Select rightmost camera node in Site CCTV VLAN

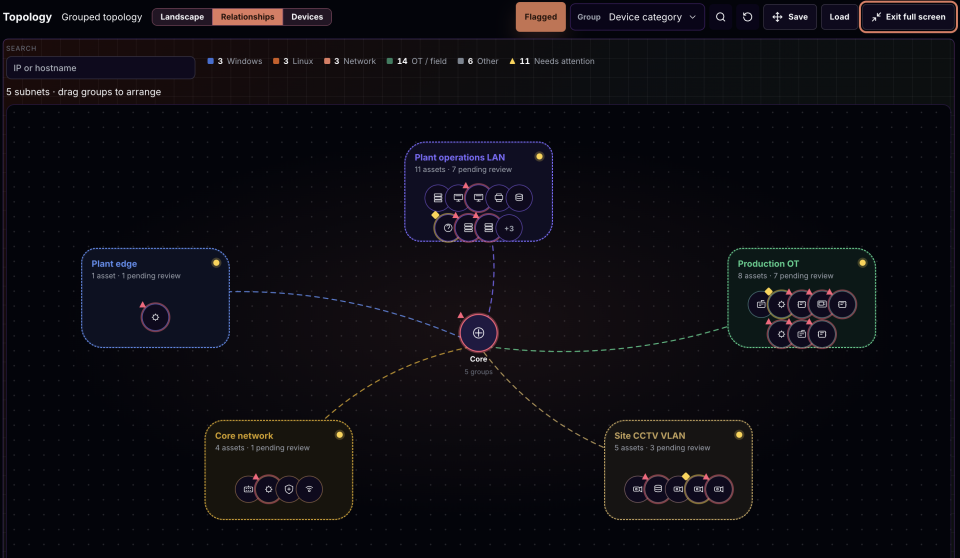point(719,489)
